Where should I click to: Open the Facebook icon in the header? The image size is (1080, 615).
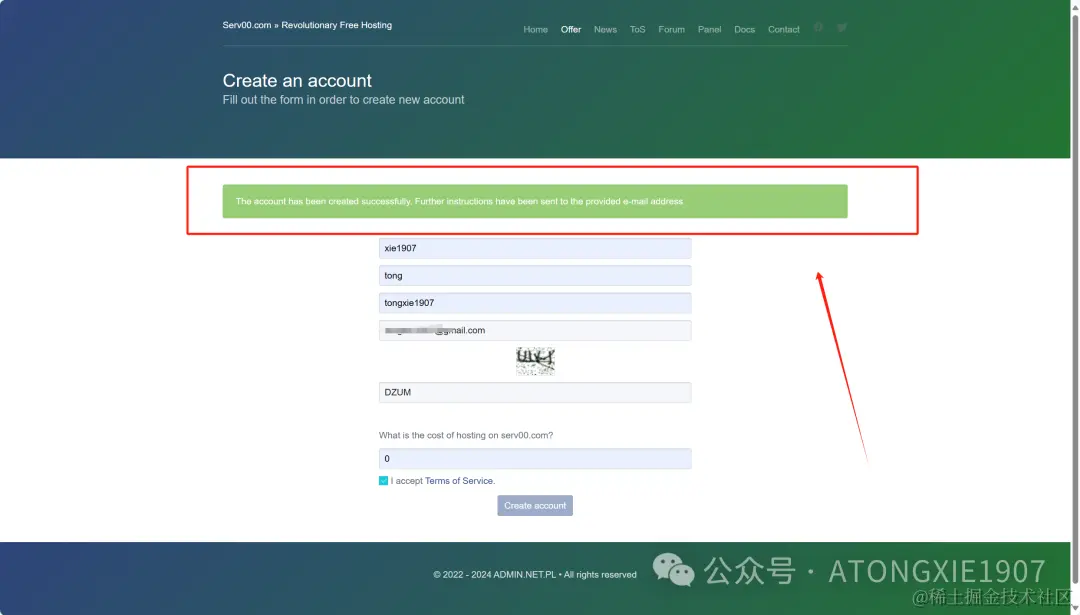point(818,28)
